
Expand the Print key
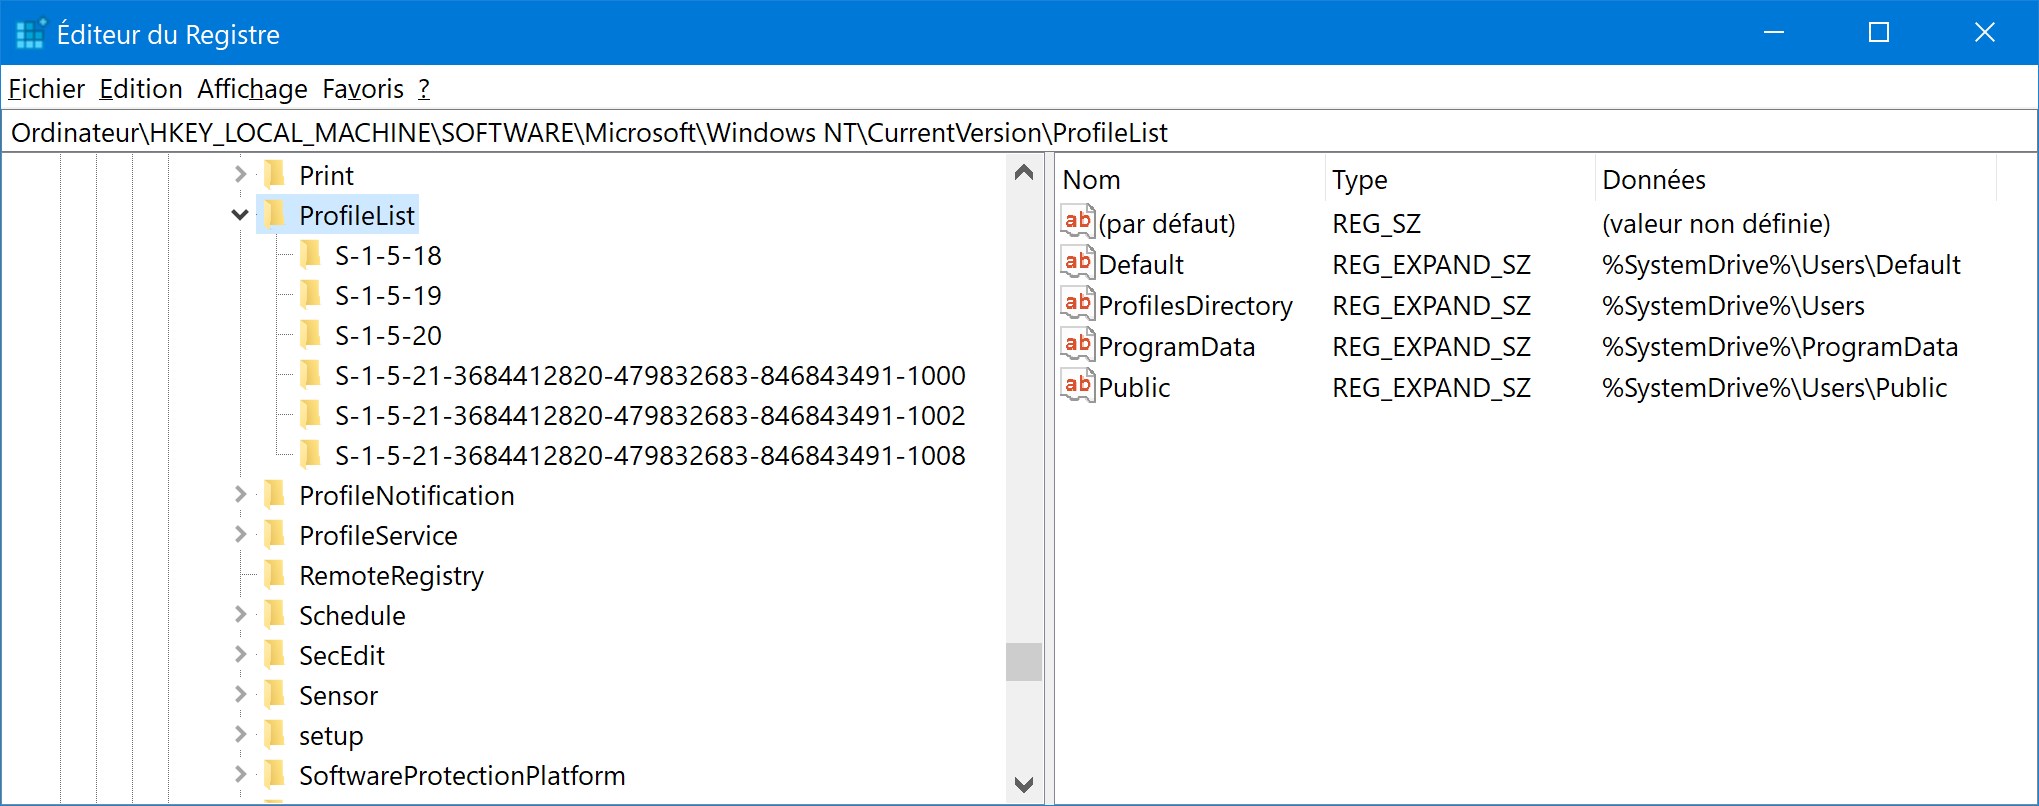(240, 174)
